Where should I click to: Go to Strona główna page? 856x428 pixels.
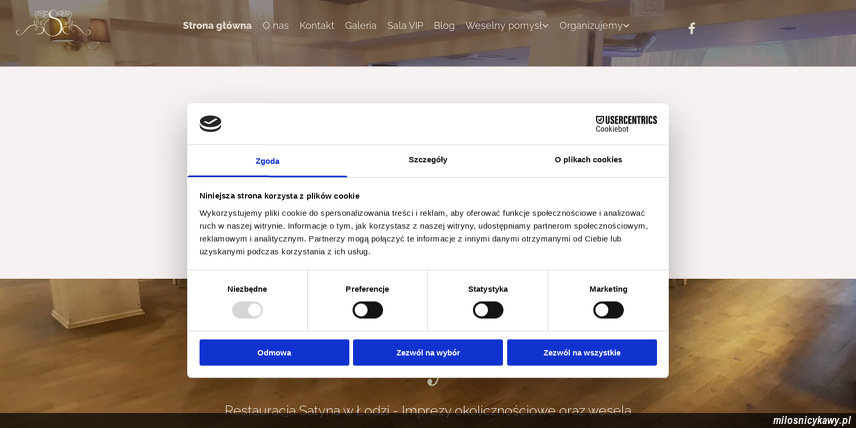click(x=217, y=26)
